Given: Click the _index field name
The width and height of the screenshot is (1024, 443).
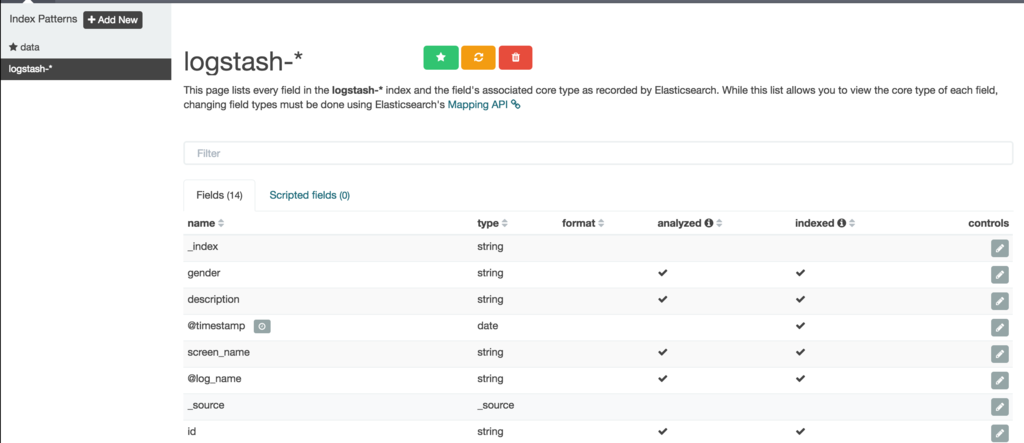Looking at the screenshot, I should pyautogui.click(x=202, y=246).
